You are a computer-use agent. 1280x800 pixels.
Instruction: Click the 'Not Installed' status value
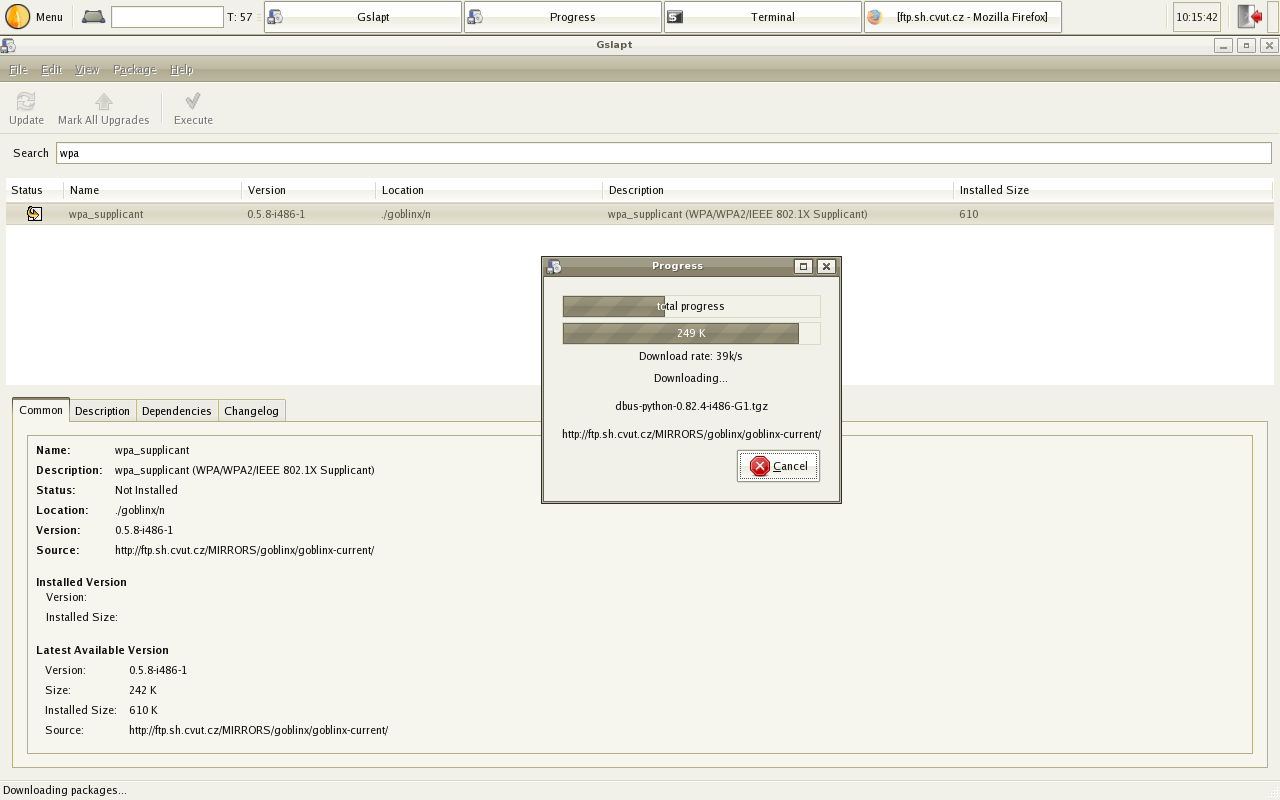(146, 490)
